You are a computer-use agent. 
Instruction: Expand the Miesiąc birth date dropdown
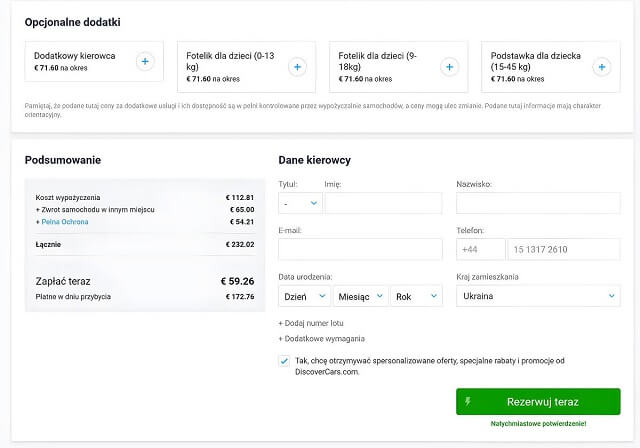tap(360, 296)
